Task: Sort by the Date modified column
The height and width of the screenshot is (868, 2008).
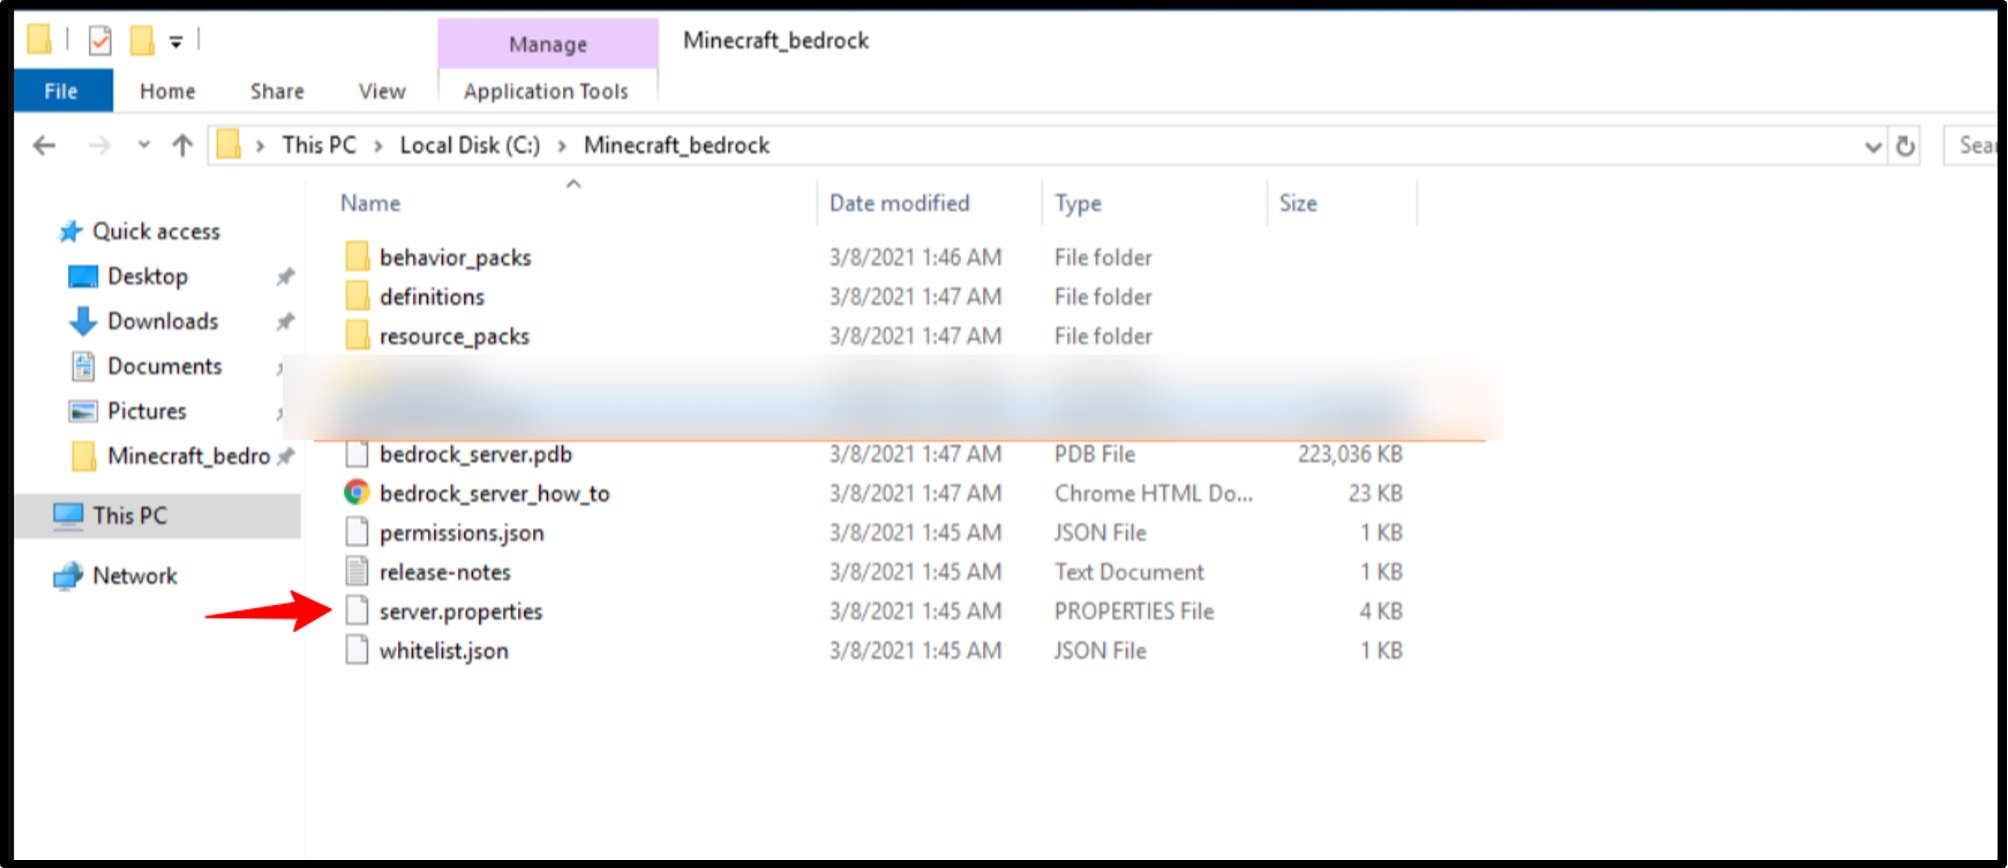Action: pos(899,203)
